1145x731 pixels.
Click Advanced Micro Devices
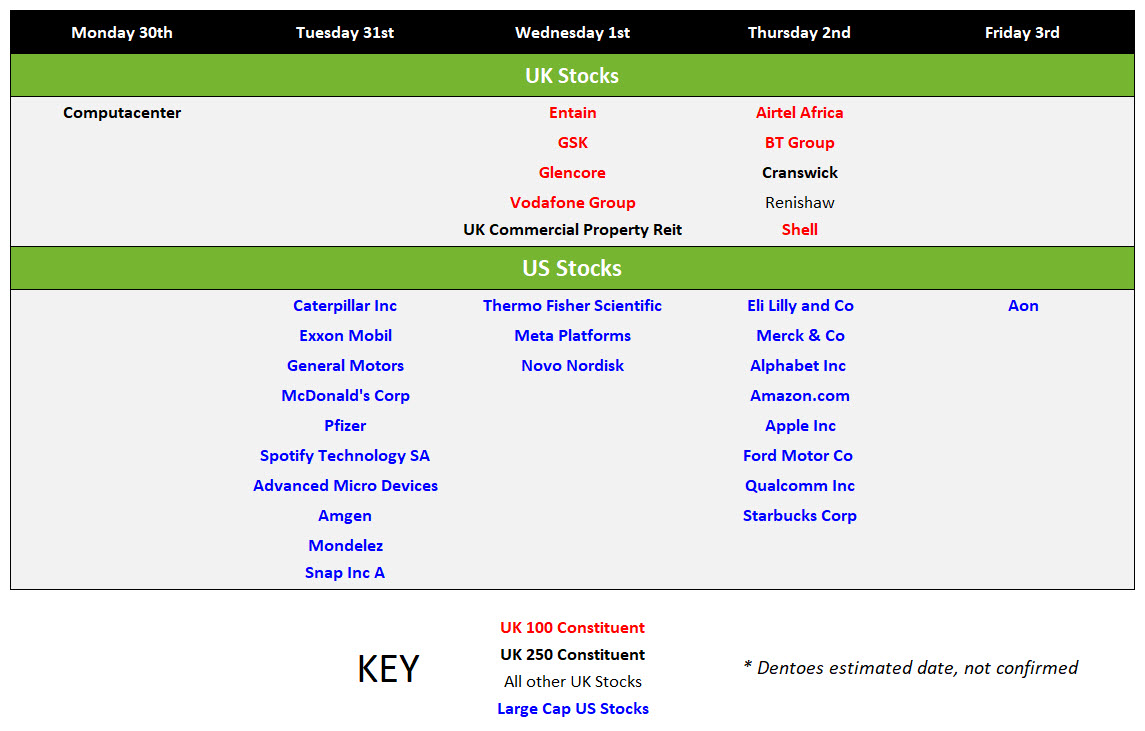pos(345,486)
